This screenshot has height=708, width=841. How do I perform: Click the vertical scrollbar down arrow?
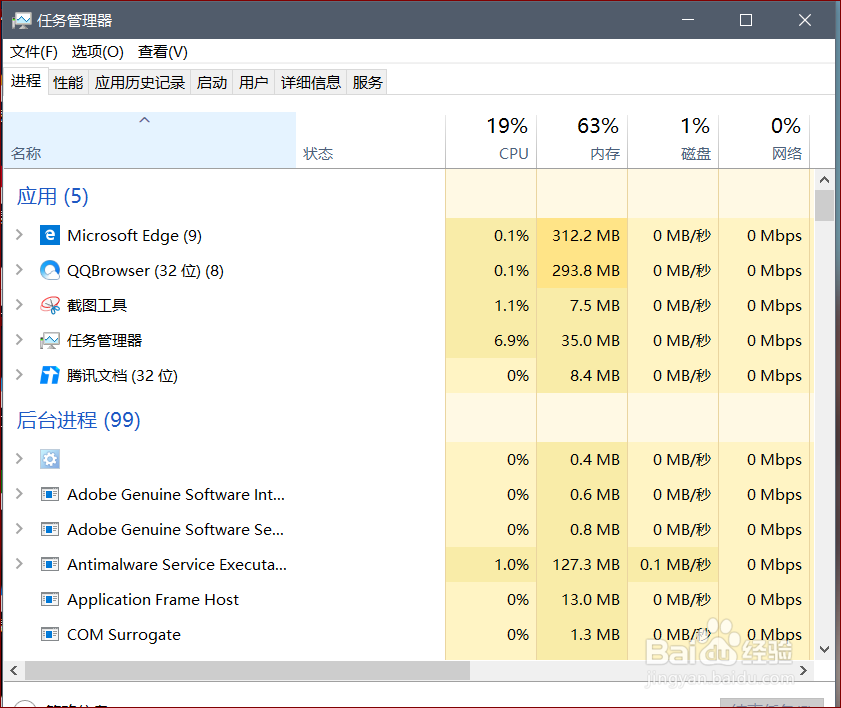(x=824, y=649)
